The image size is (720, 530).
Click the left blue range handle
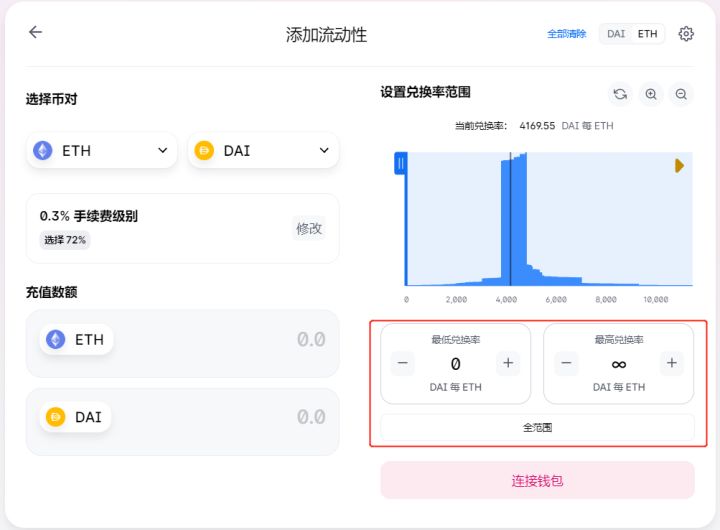pyautogui.click(x=400, y=164)
